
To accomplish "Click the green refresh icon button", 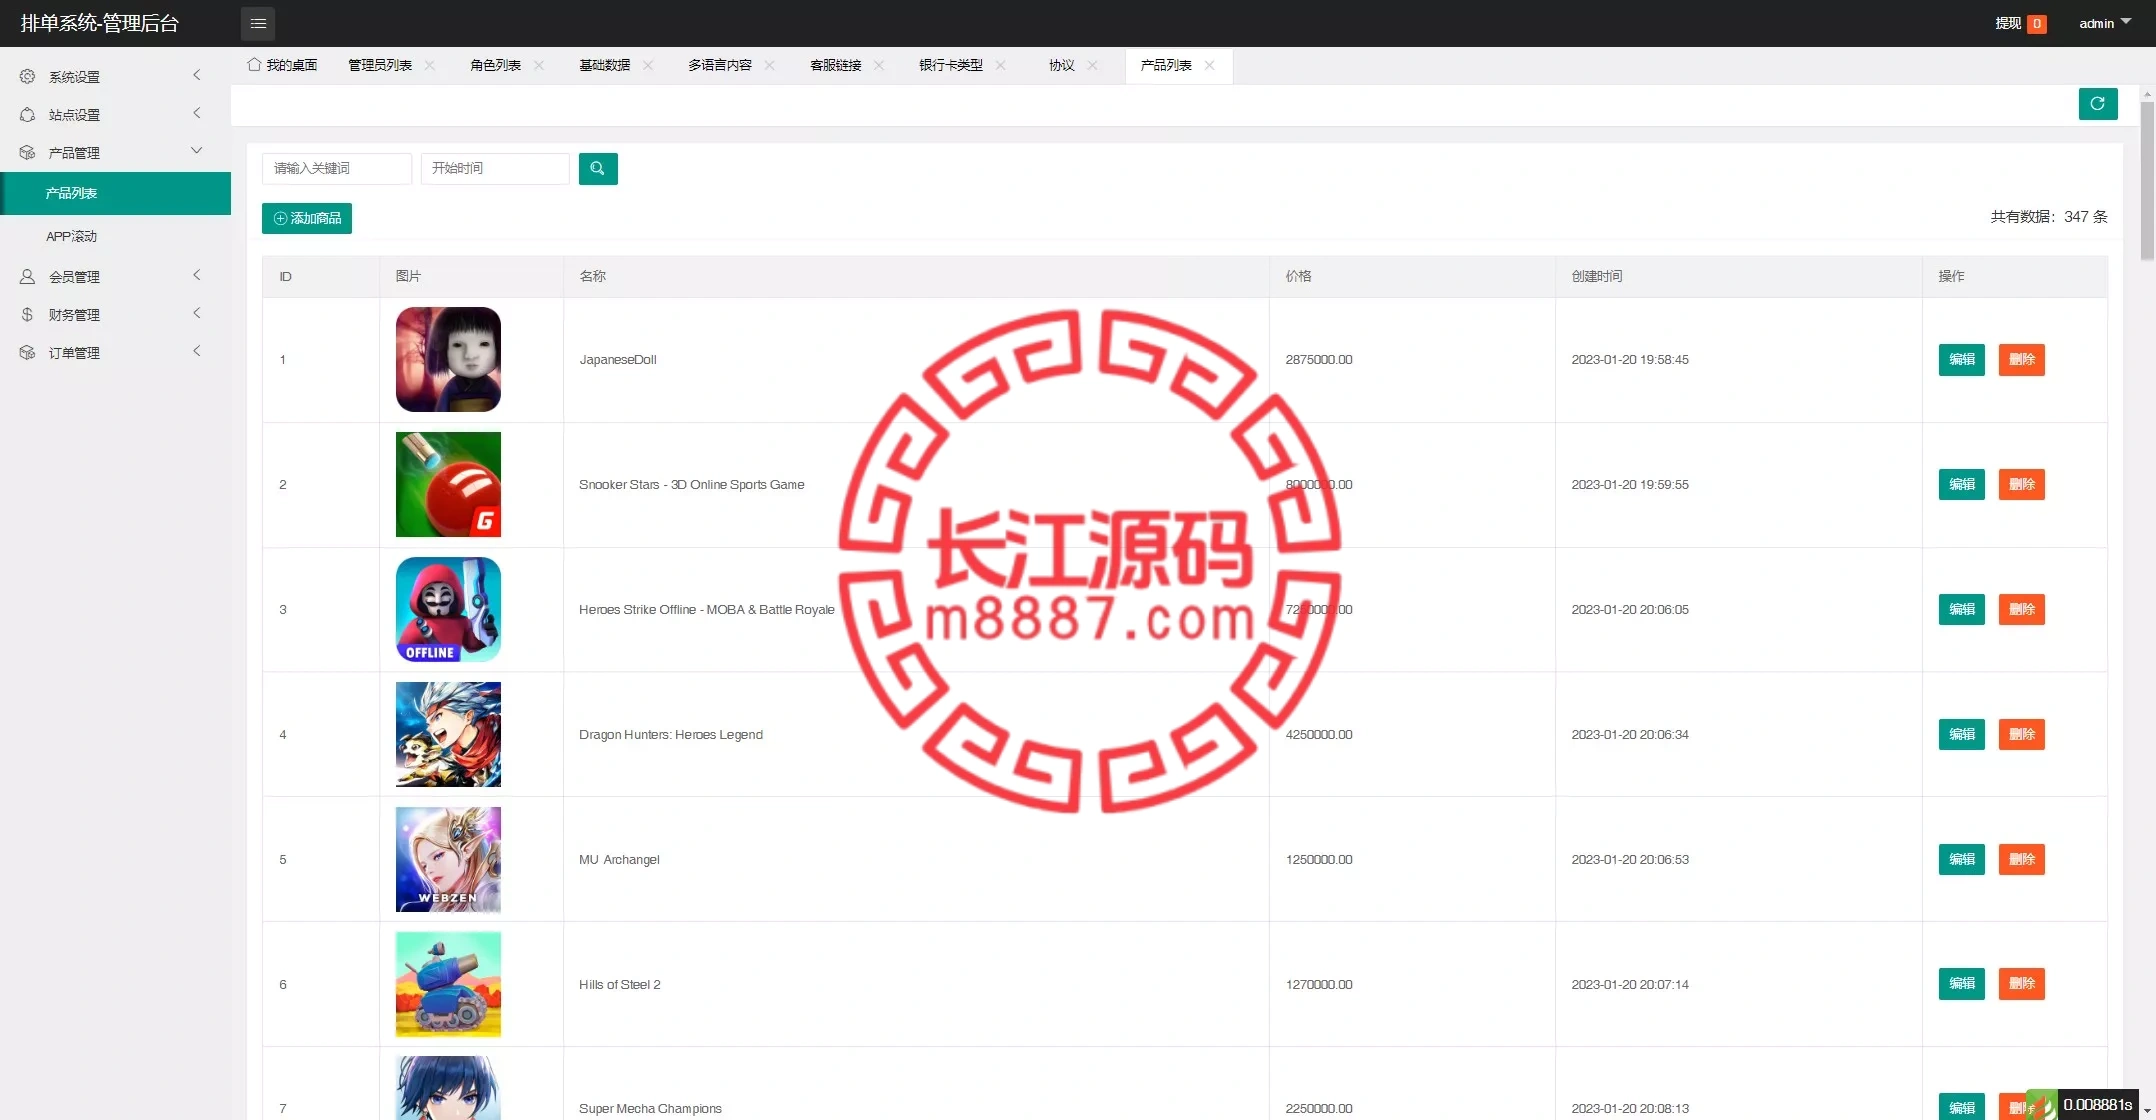I will [2097, 103].
